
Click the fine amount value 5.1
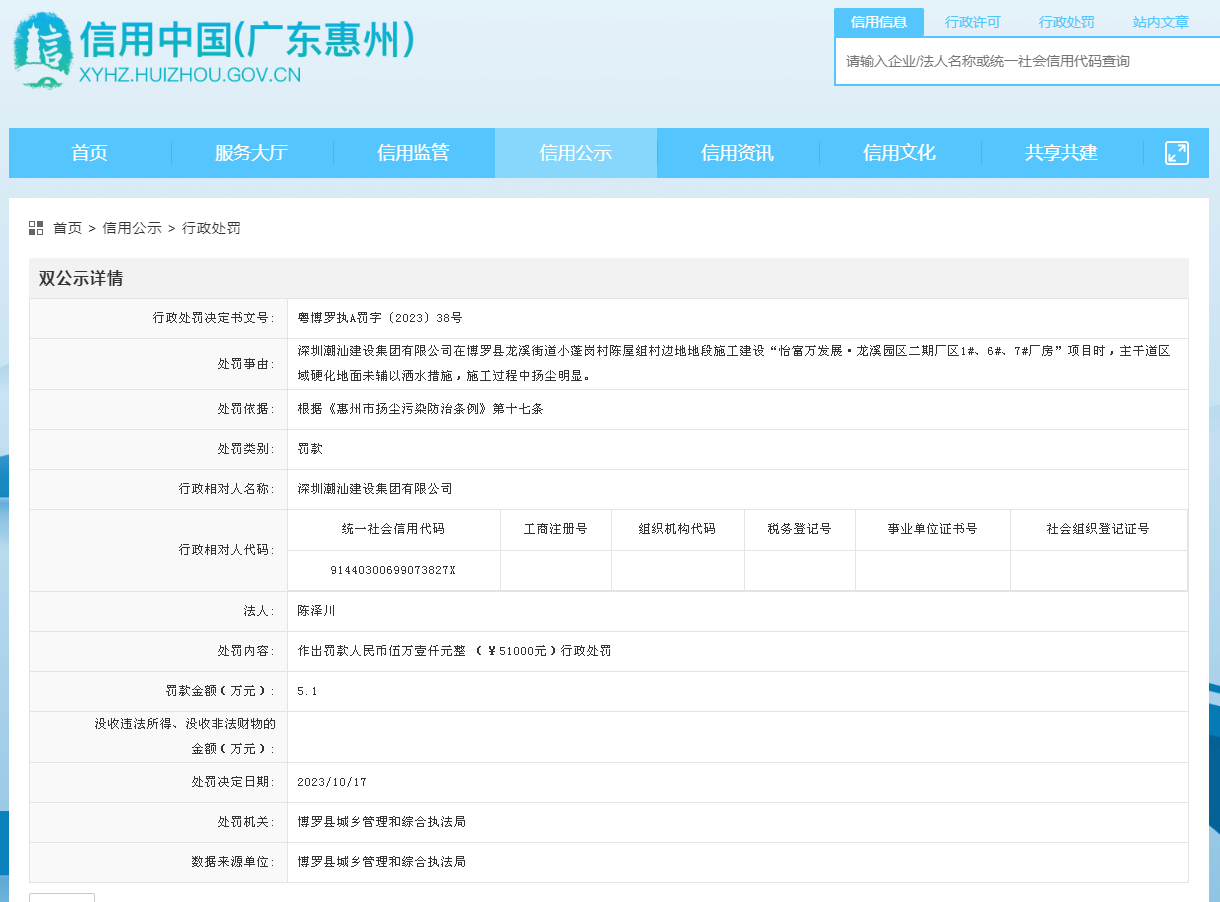click(308, 691)
